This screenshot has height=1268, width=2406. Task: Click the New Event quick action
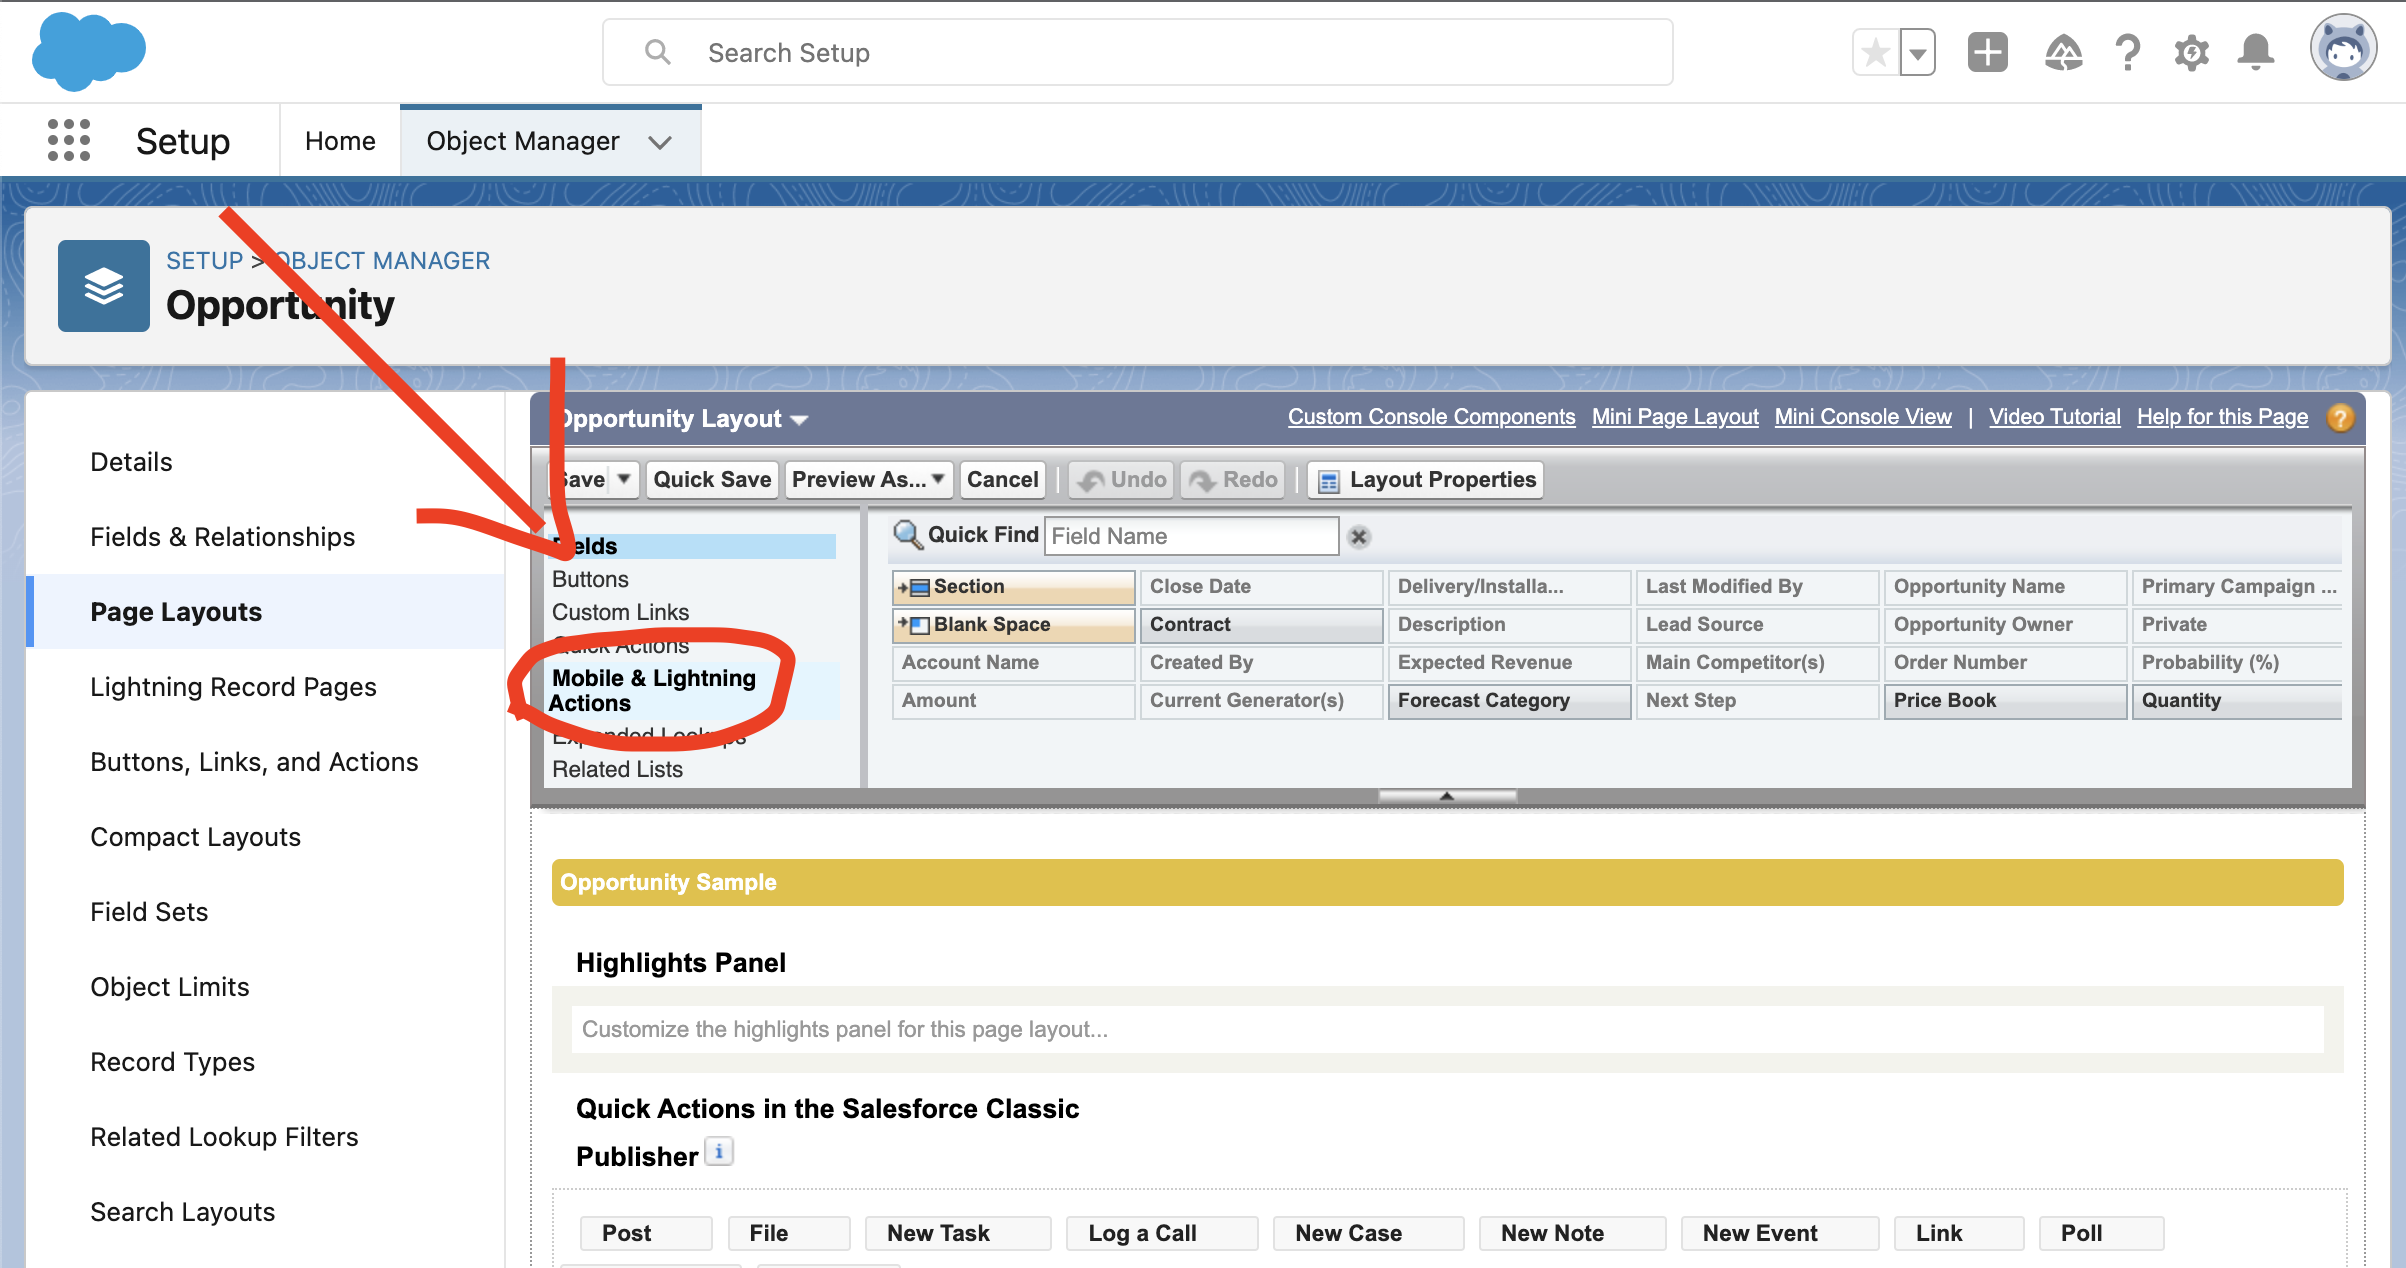(x=1779, y=1233)
